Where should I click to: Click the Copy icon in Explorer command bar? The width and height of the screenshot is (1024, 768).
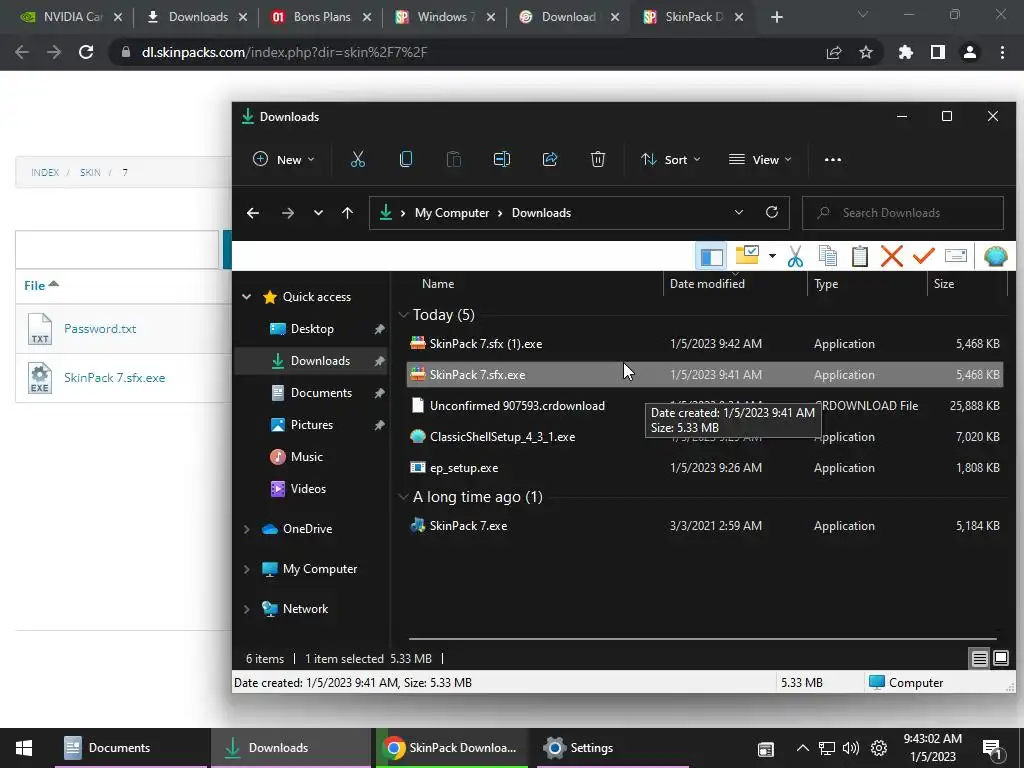[406, 159]
